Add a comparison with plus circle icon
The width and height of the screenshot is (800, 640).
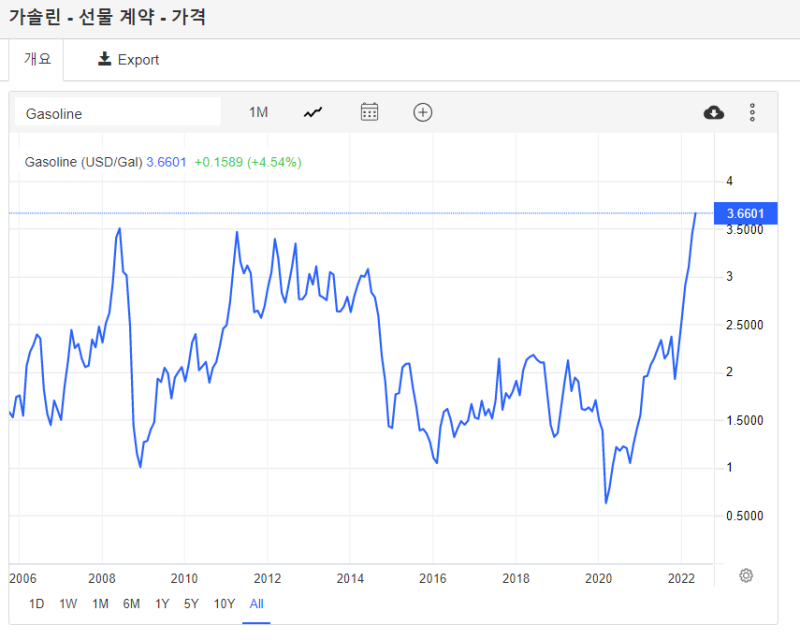coord(422,112)
